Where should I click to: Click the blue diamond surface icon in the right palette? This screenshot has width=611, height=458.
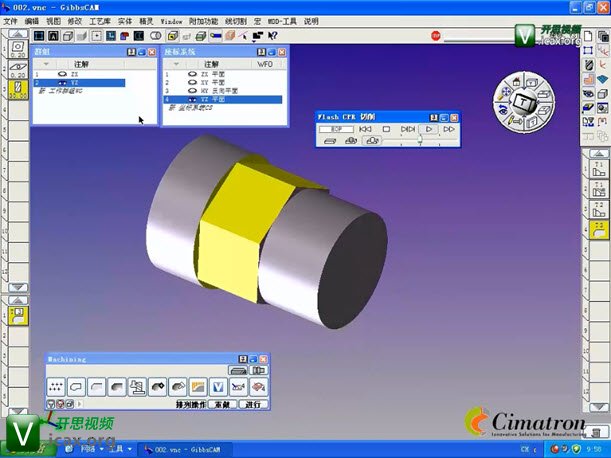click(602, 79)
